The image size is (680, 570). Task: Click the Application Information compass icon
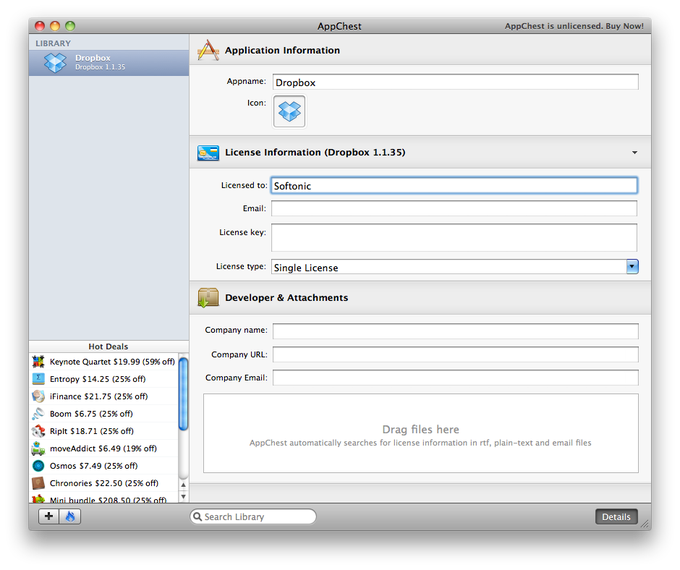click(208, 50)
